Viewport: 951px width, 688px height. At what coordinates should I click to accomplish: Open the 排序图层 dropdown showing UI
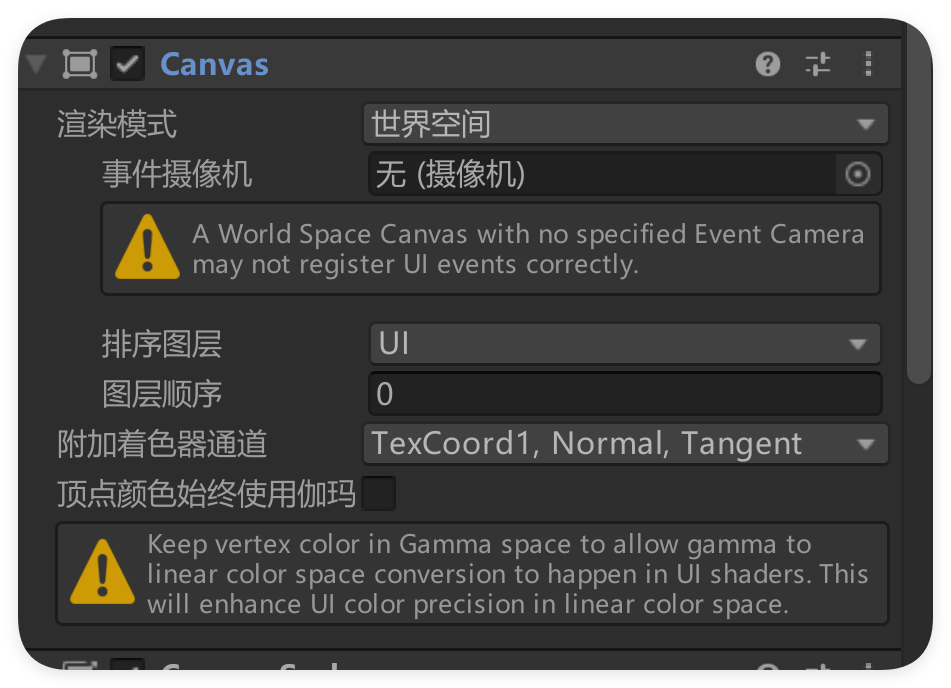click(x=625, y=344)
